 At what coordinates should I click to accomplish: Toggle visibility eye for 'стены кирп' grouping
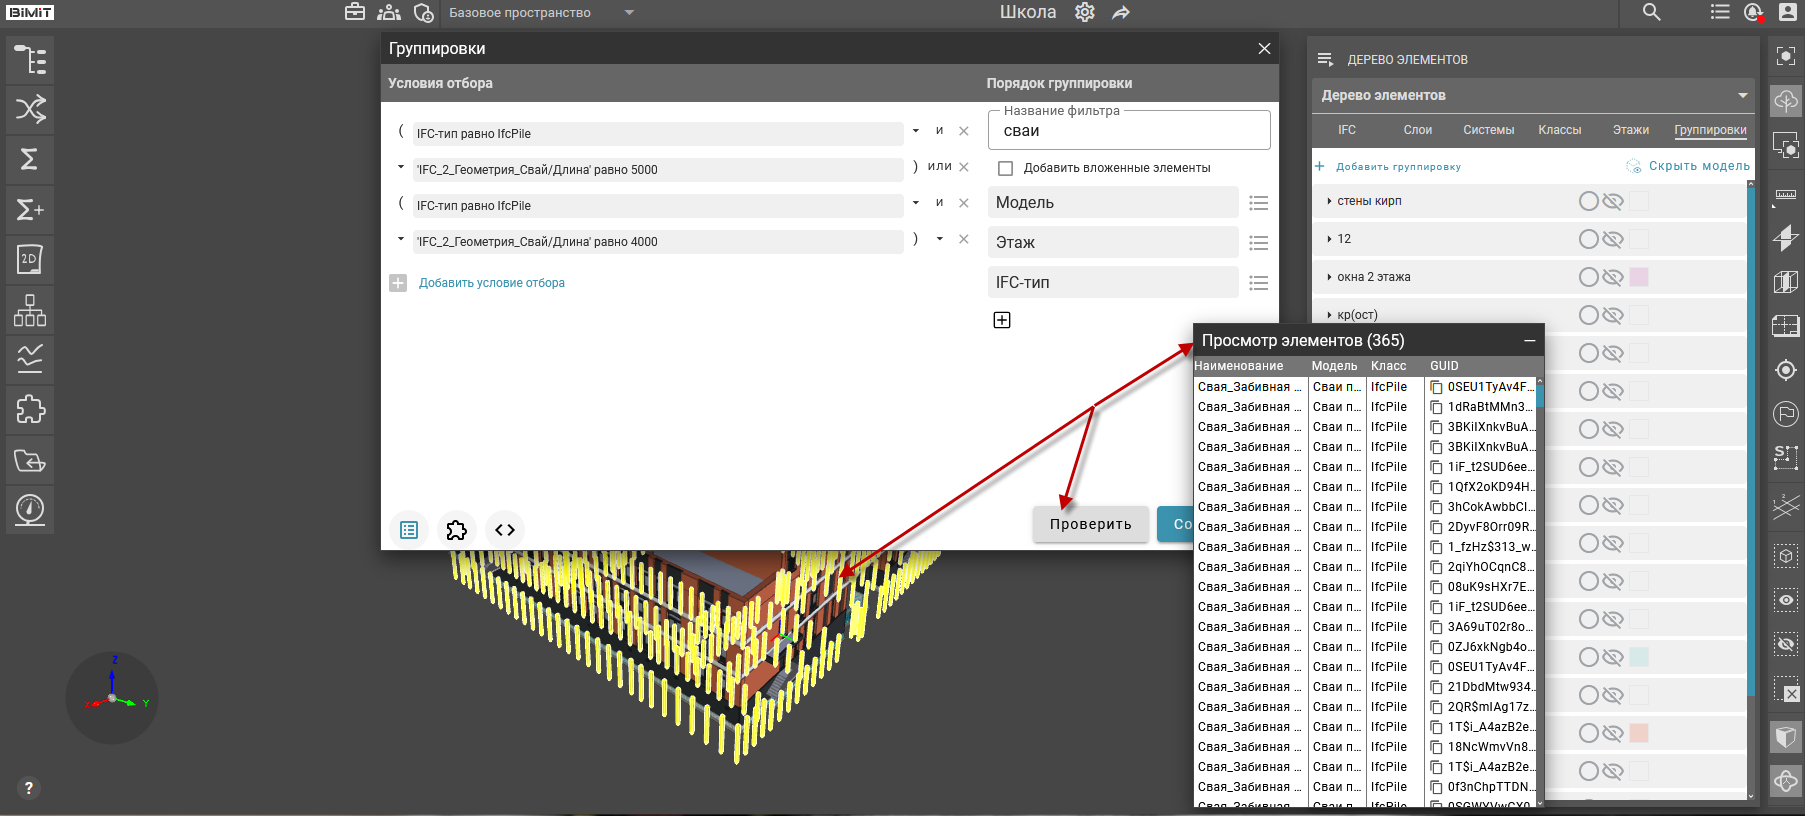coord(1613,201)
